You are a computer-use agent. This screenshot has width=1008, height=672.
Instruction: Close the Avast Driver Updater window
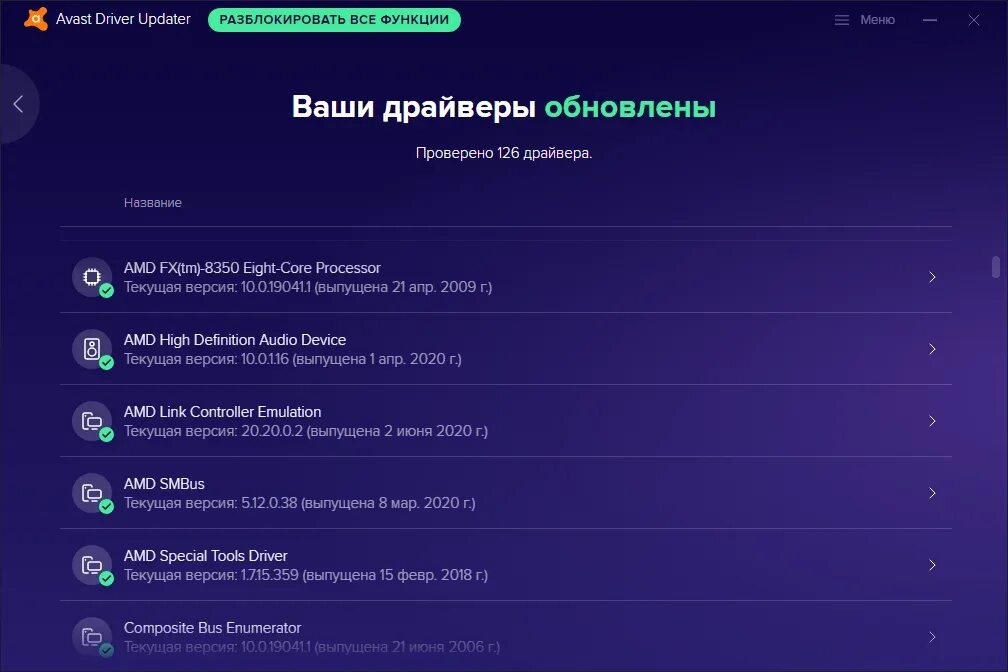(974, 20)
